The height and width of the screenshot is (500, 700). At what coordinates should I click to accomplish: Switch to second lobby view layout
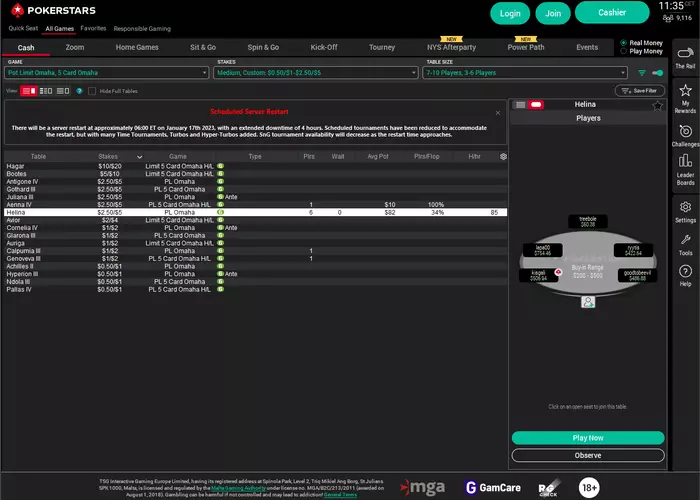coord(46,91)
